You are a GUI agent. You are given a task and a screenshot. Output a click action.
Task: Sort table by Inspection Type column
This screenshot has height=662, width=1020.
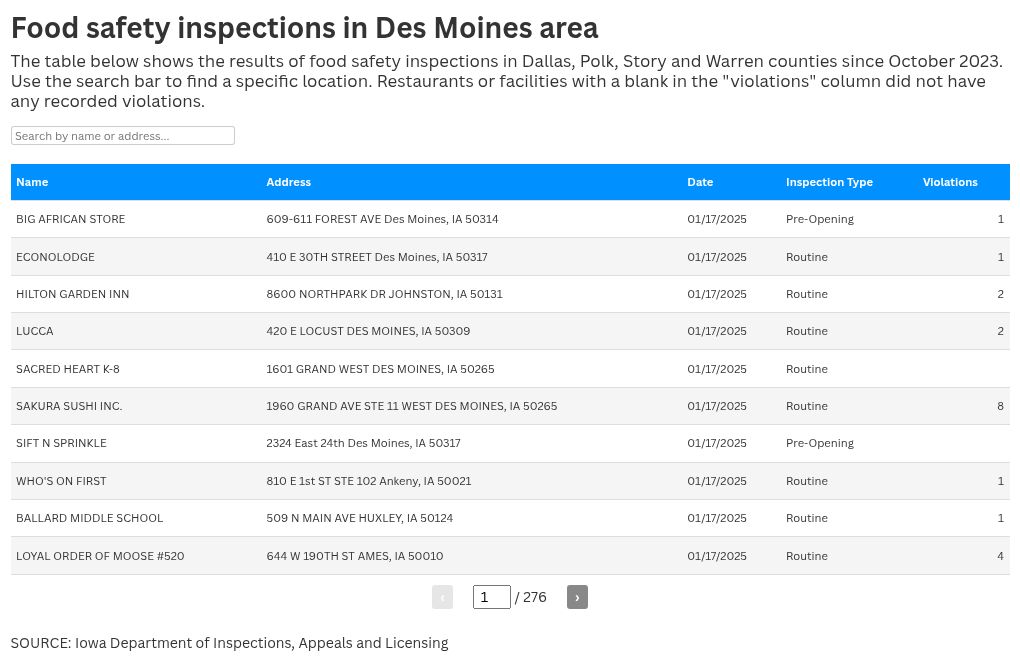click(829, 182)
